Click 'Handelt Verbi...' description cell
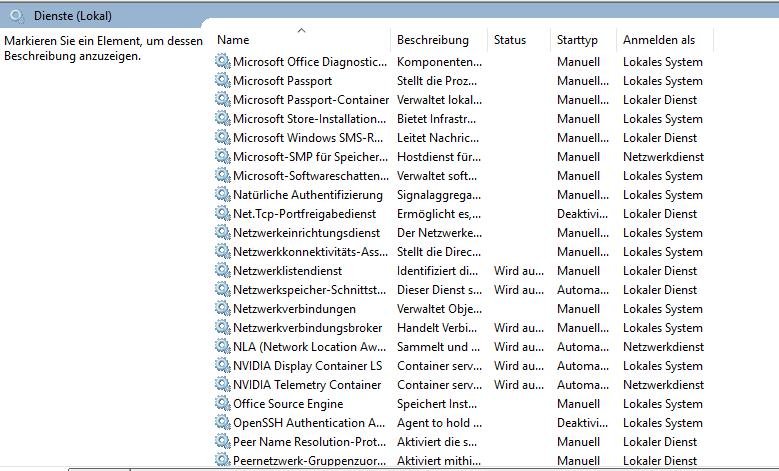 click(x=437, y=328)
